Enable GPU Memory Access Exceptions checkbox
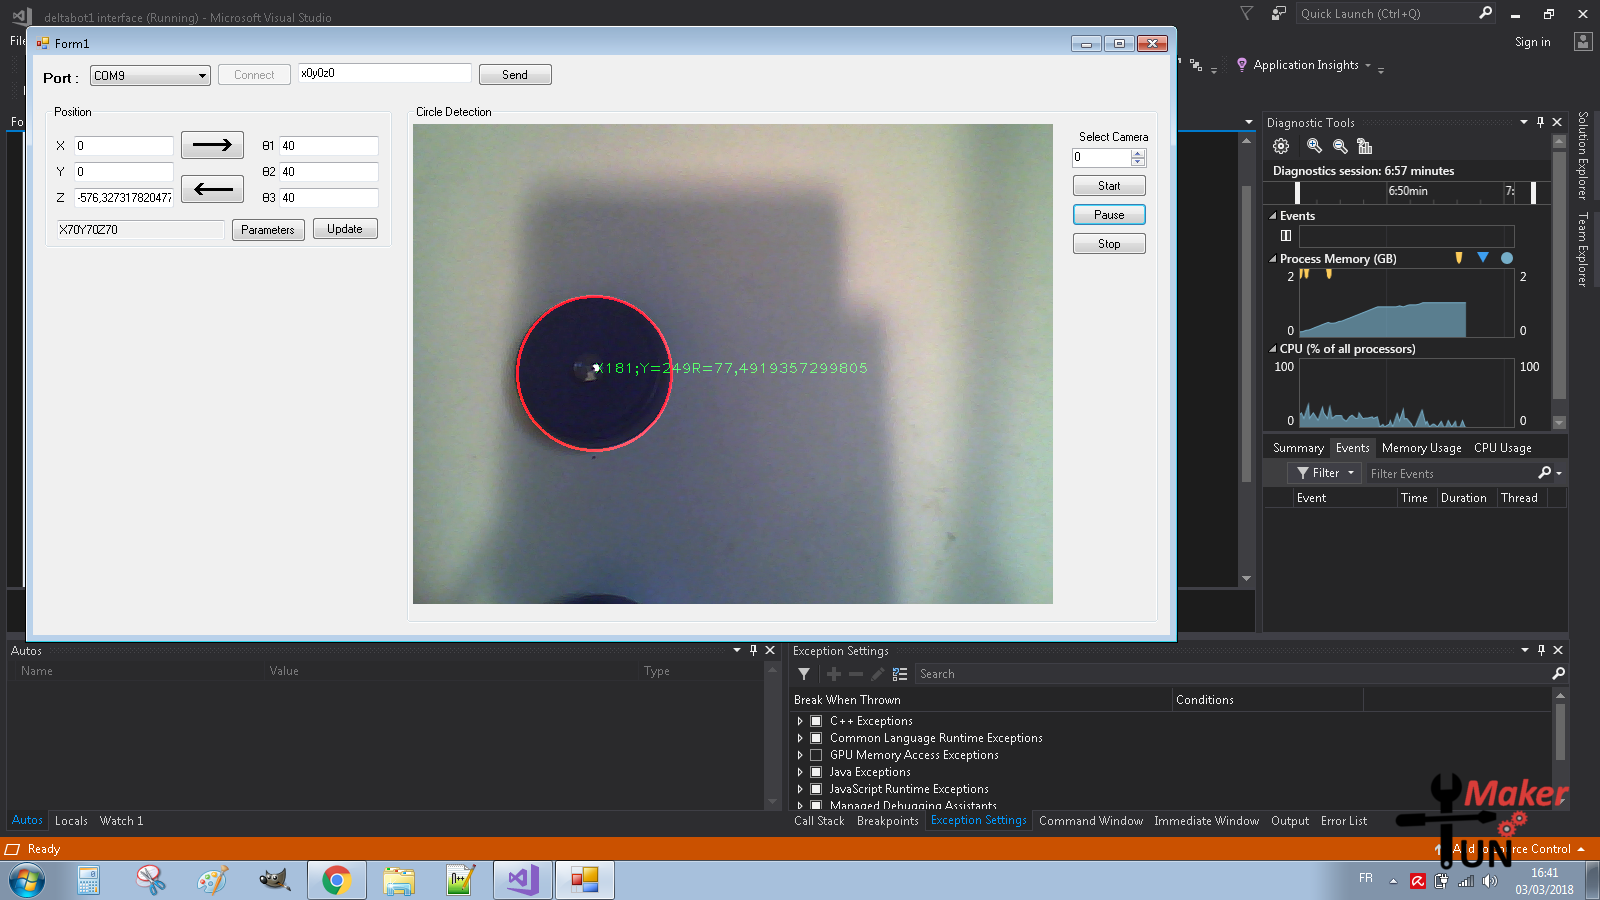1600x900 pixels. click(816, 755)
